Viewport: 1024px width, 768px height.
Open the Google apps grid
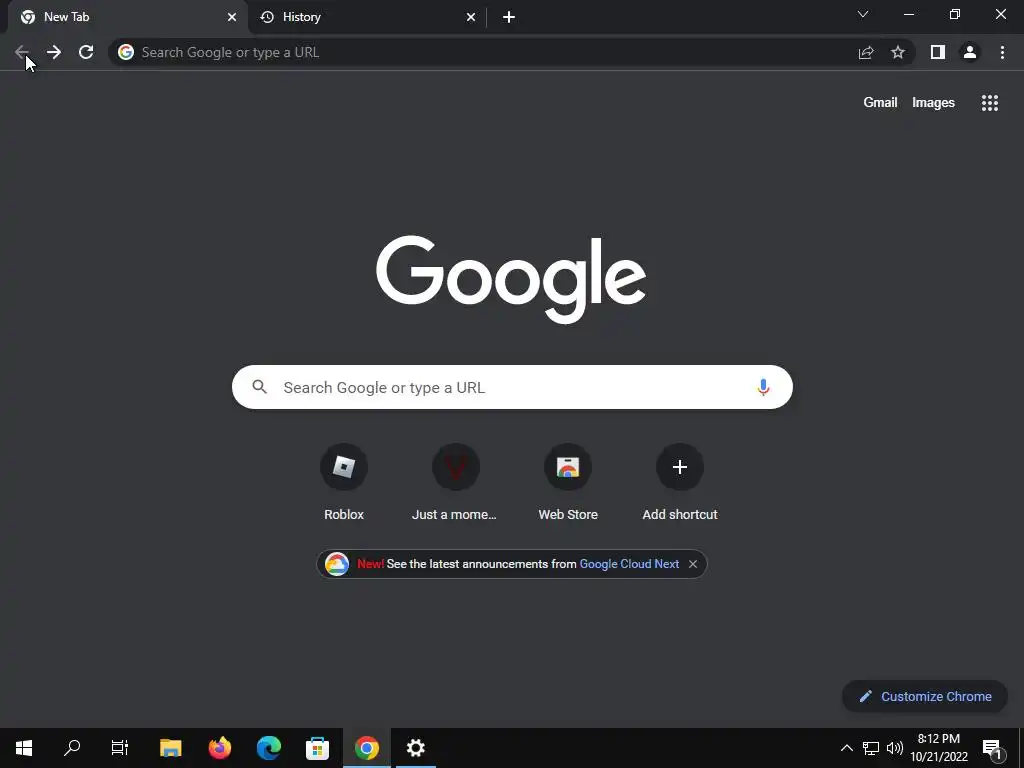pos(989,103)
